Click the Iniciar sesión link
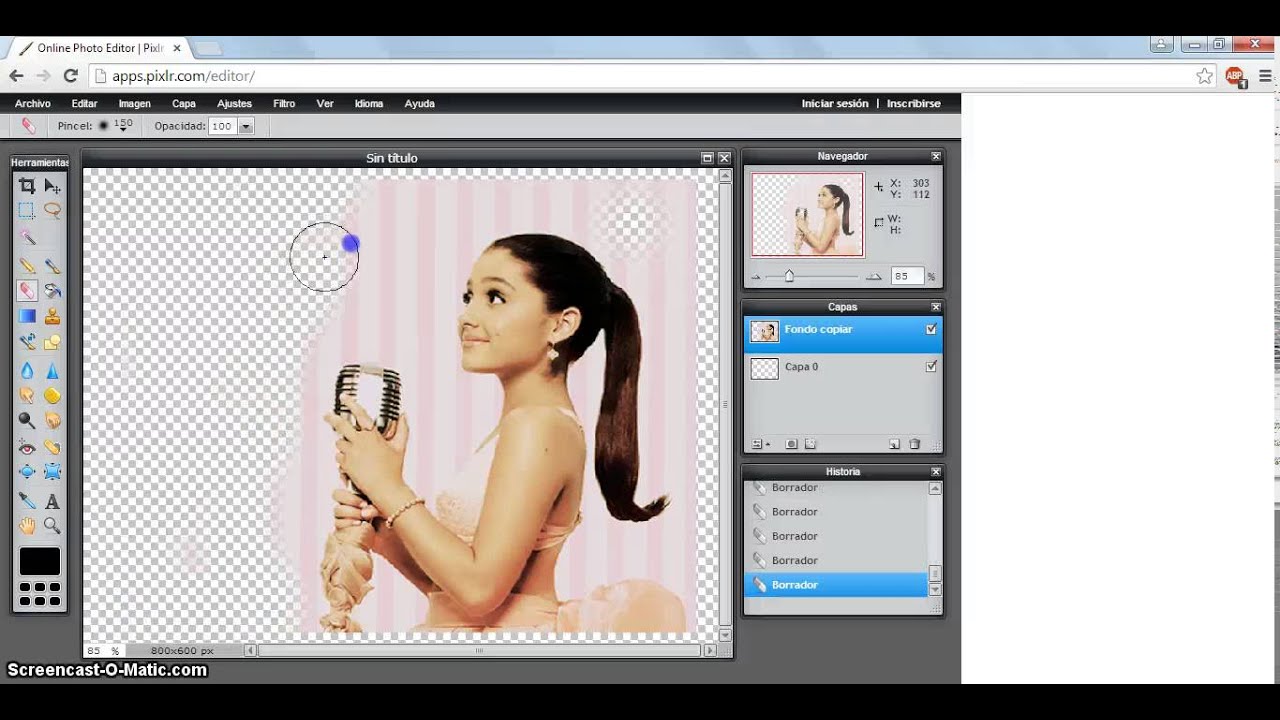Image resolution: width=1280 pixels, height=720 pixels. coord(835,103)
